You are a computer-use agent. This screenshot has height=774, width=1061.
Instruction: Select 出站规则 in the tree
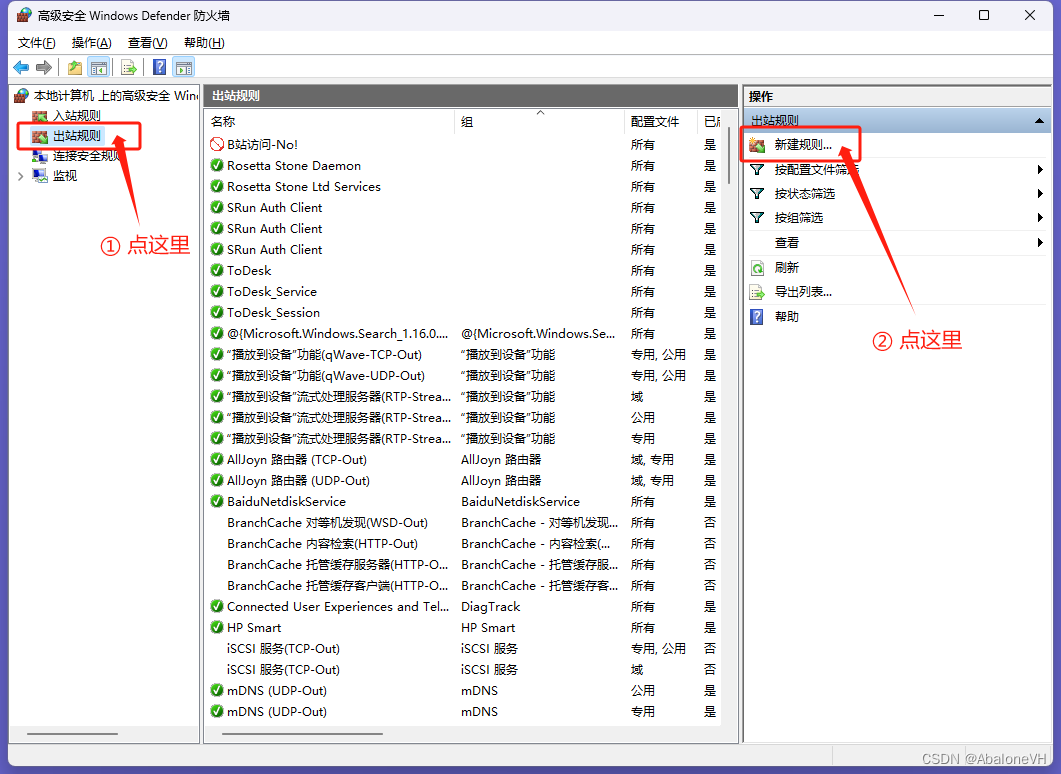point(77,136)
